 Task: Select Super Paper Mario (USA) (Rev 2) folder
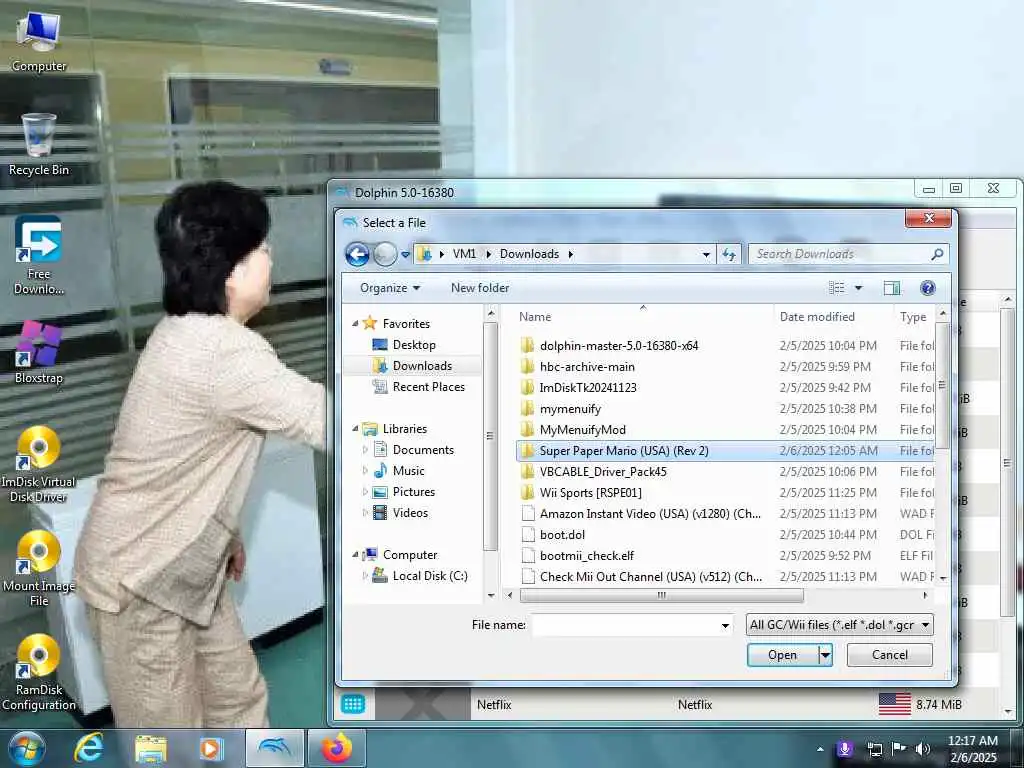click(725, 451)
